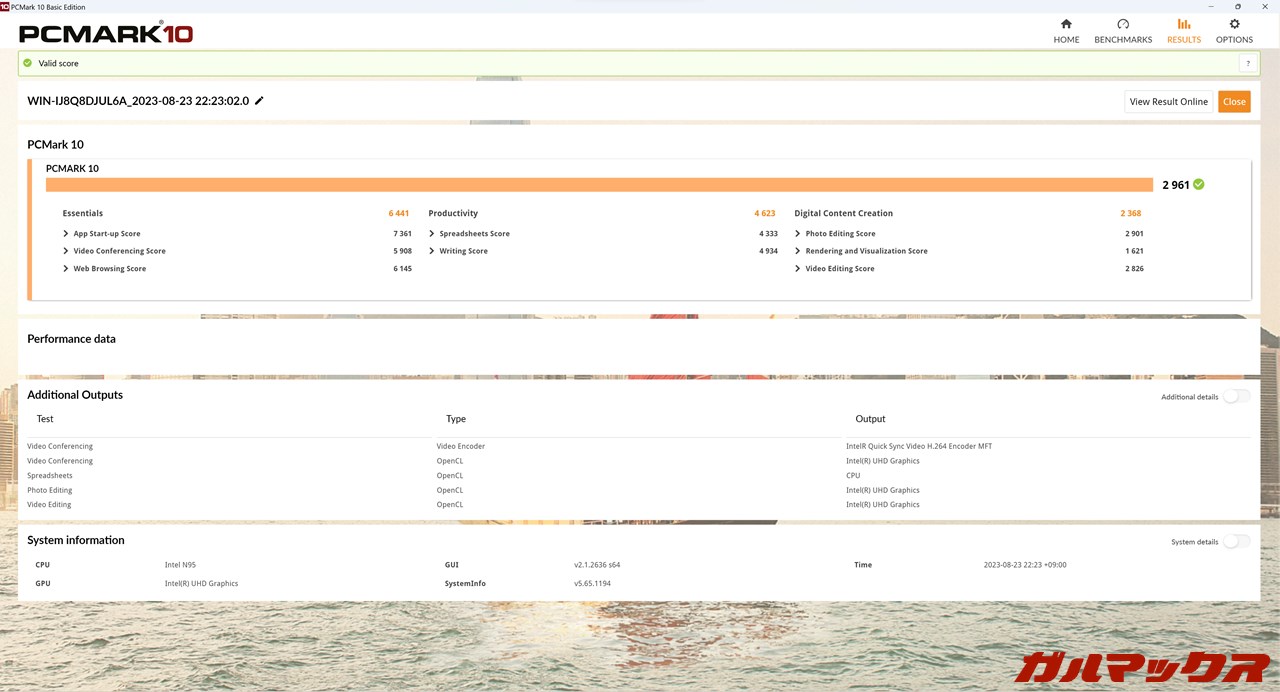Click the green valid score checkmark icon
This screenshot has width=1280, height=692.
tap(28, 63)
